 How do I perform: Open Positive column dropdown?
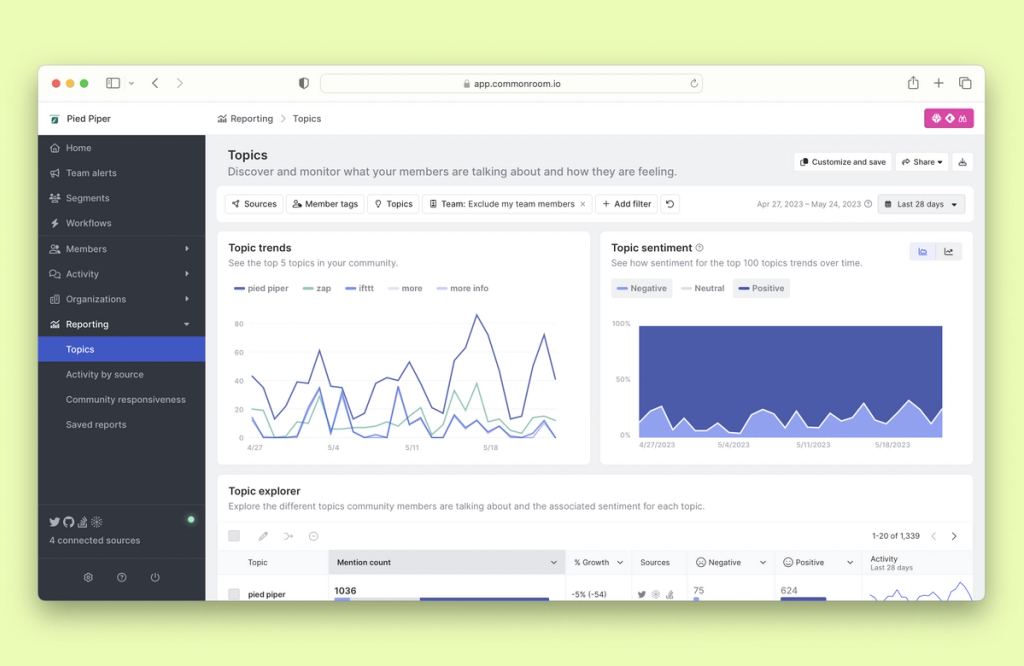tap(850, 562)
